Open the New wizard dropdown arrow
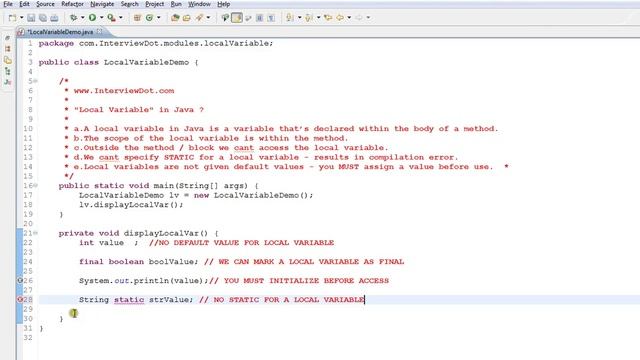 point(21,18)
